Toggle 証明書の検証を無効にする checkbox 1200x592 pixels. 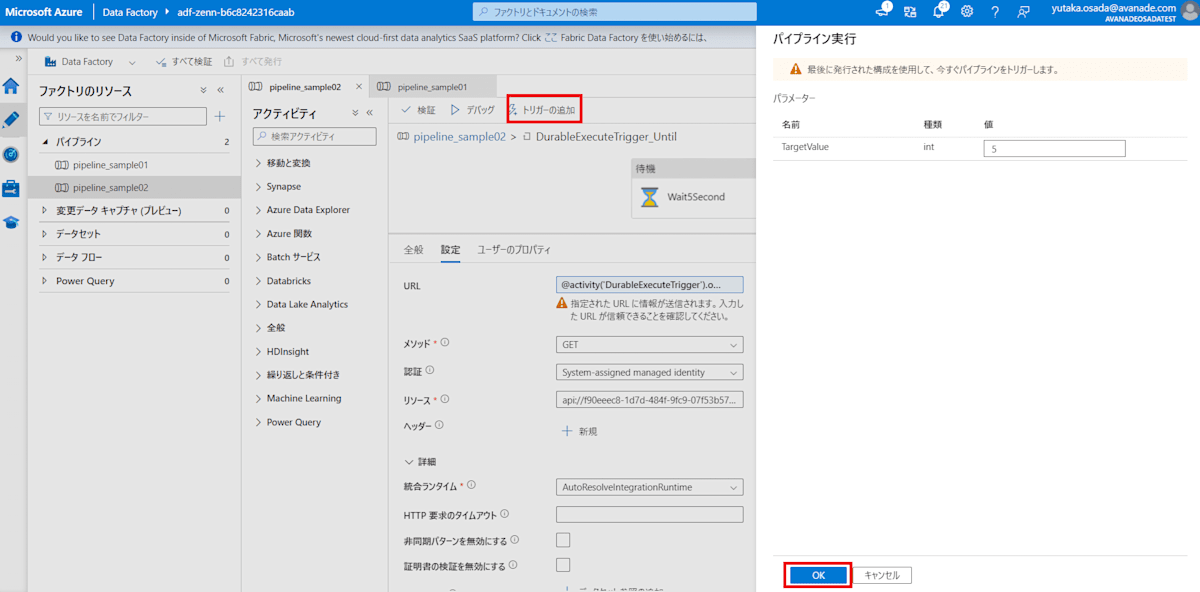563,565
